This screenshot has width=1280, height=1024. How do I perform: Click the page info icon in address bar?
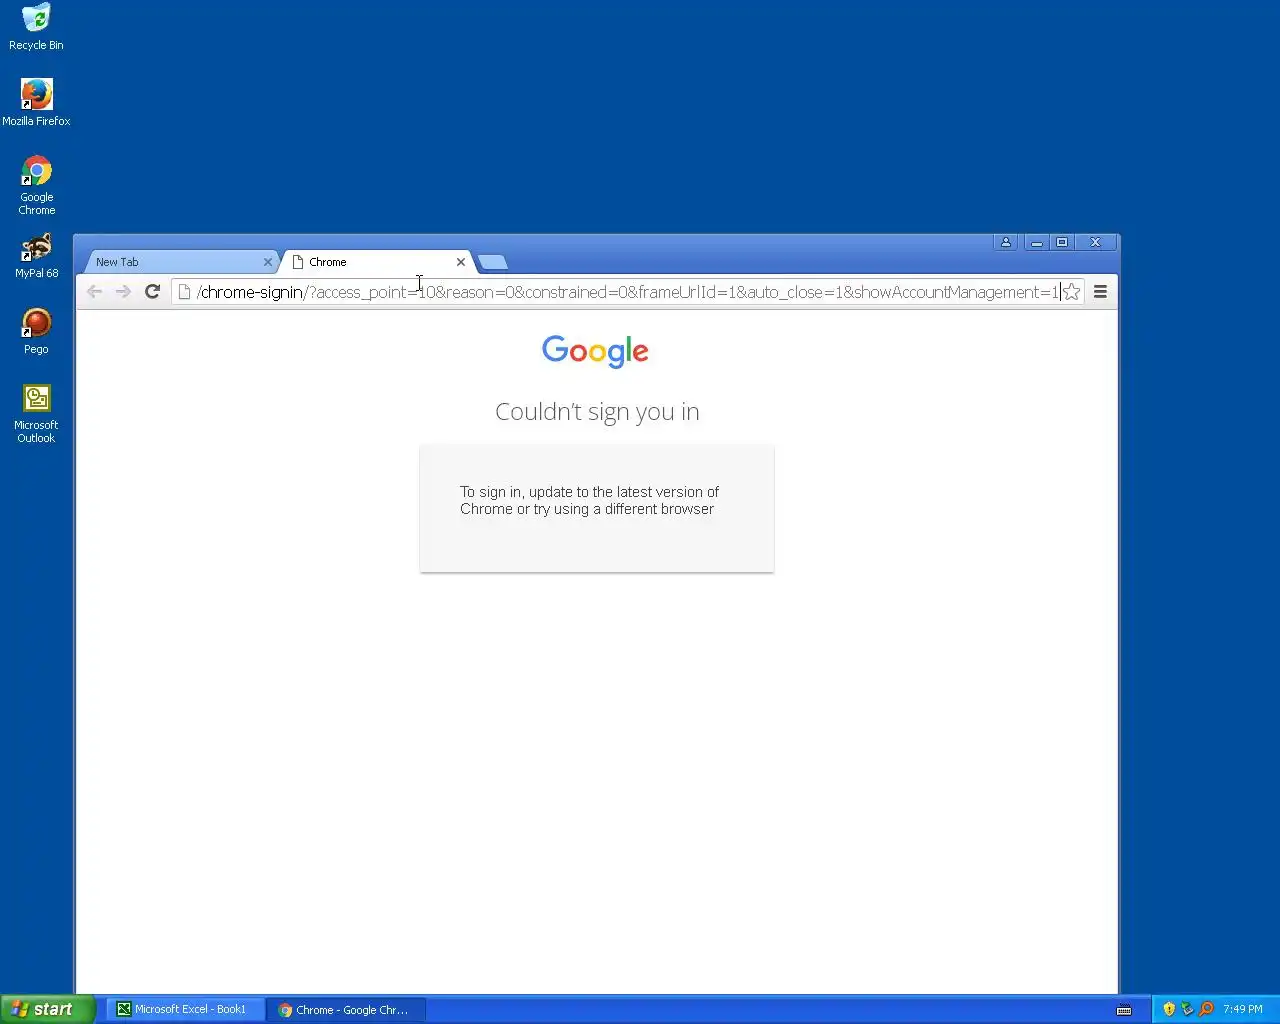(x=184, y=292)
